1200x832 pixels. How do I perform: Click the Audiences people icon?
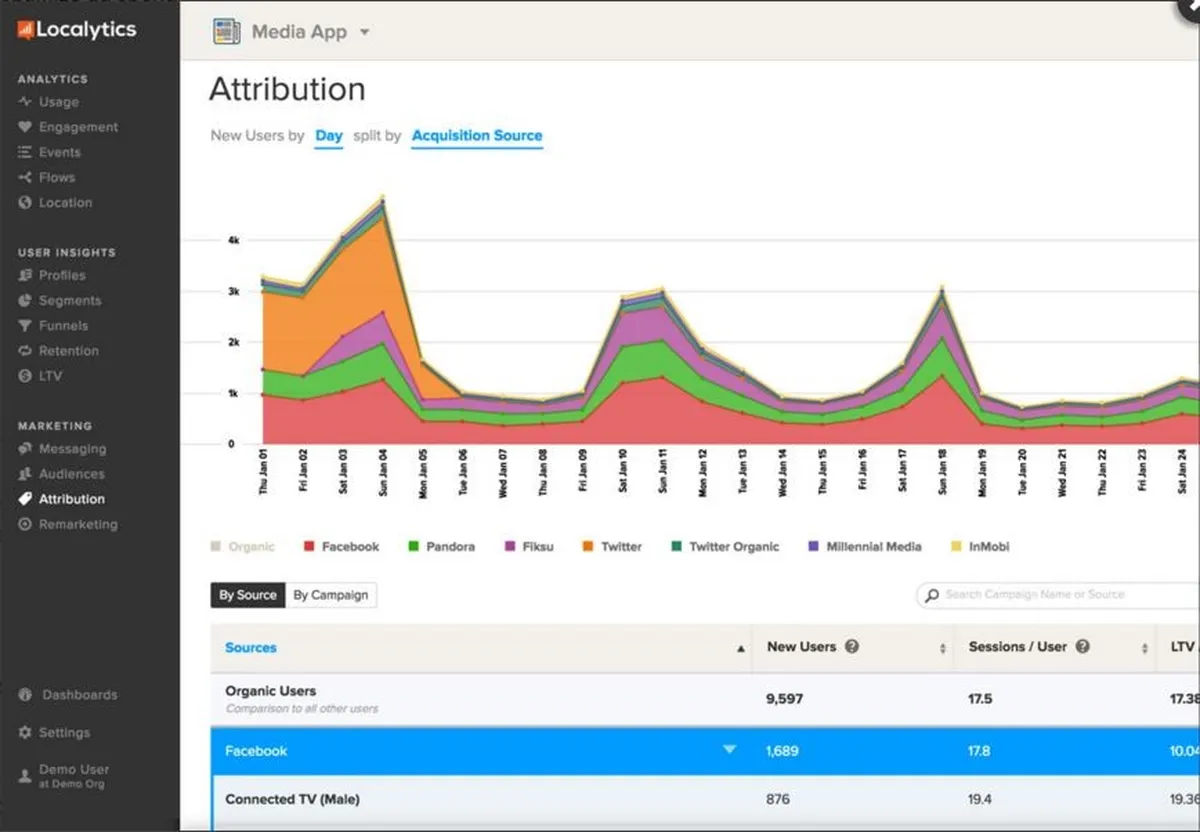pyautogui.click(x=25, y=474)
